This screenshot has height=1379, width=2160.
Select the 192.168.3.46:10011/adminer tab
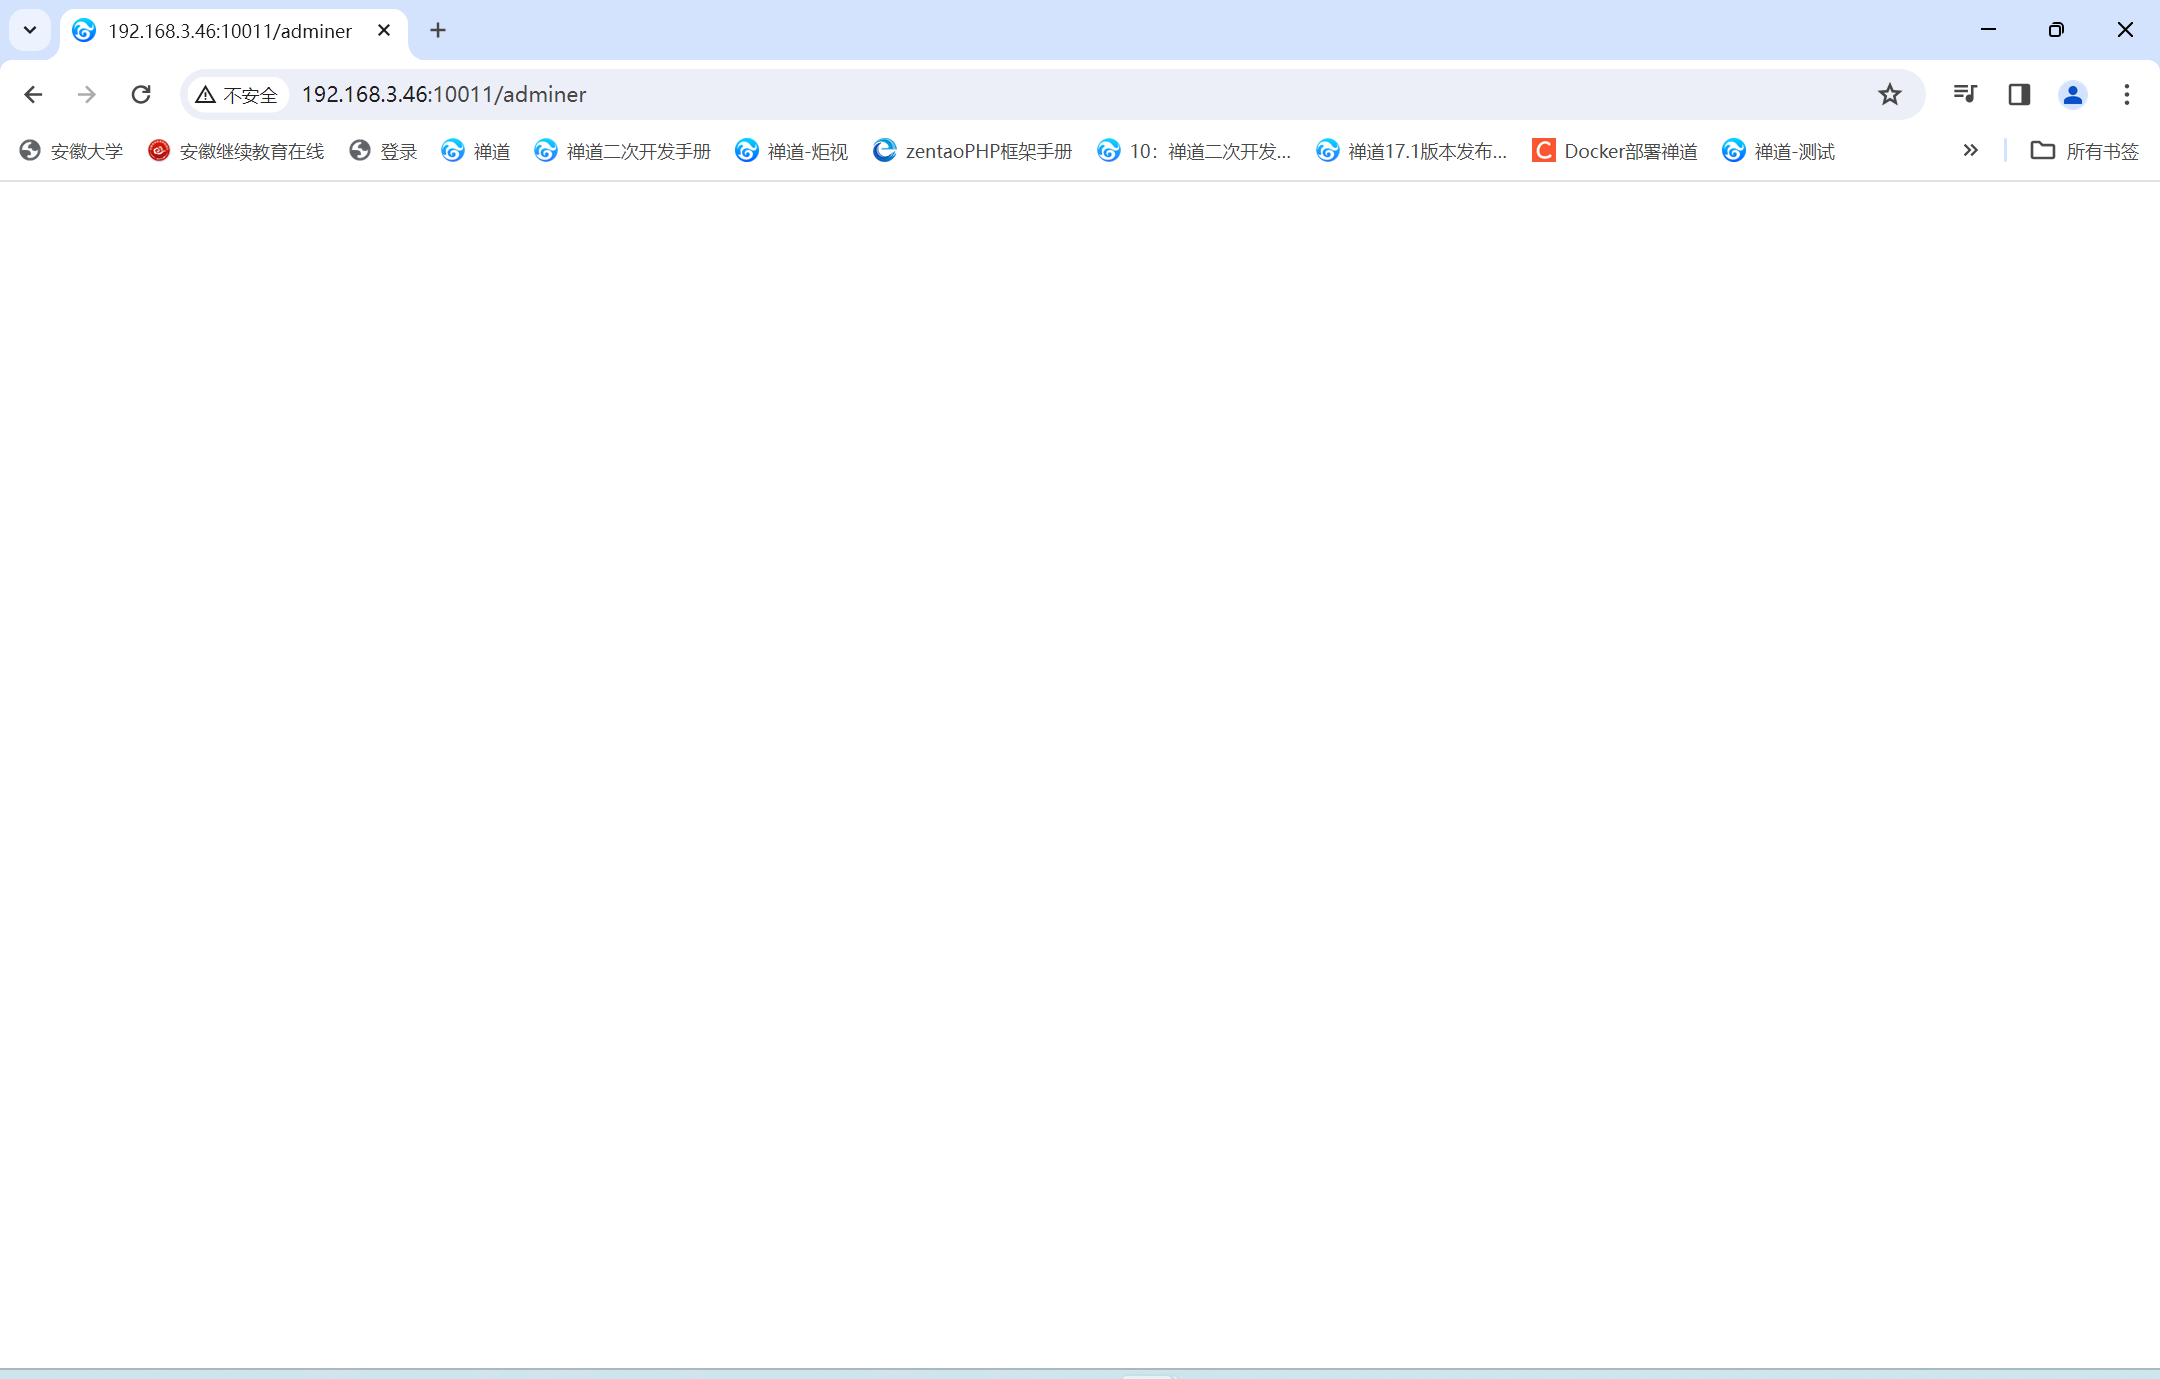pyautogui.click(x=229, y=31)
